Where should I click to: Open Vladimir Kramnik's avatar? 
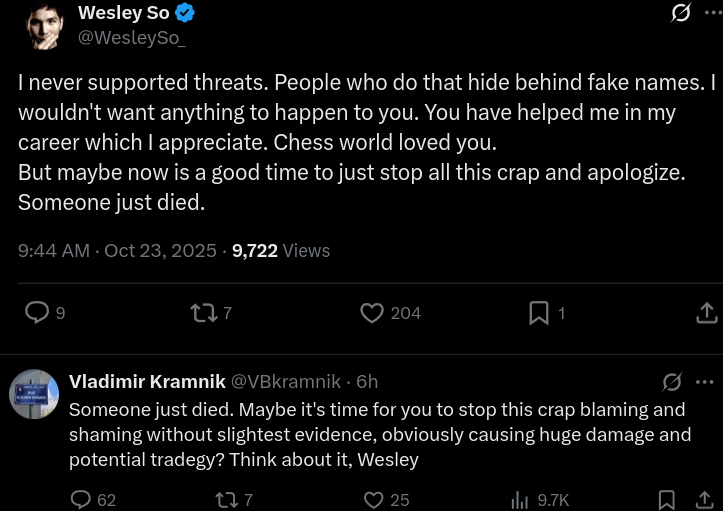click(x=34, y=393)
